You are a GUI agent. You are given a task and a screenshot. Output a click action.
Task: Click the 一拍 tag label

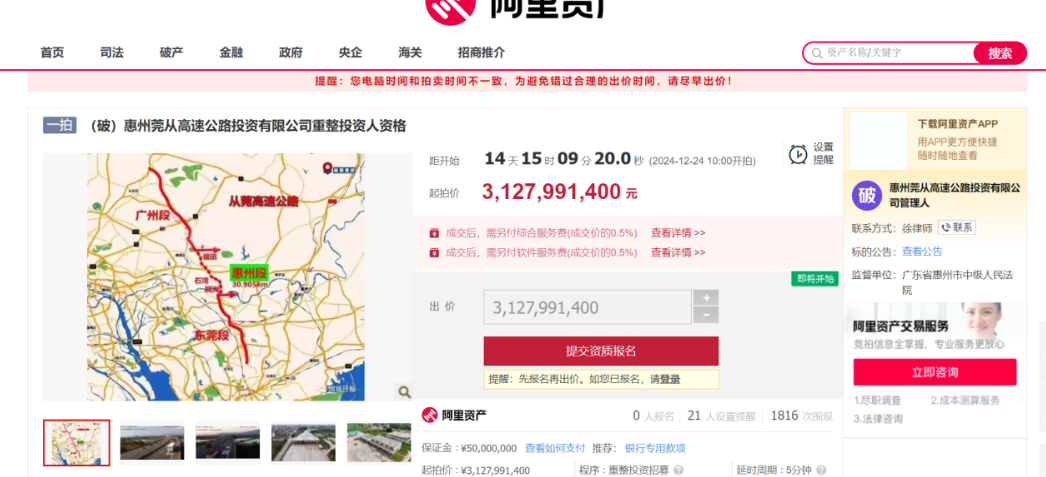pos(60,125)
